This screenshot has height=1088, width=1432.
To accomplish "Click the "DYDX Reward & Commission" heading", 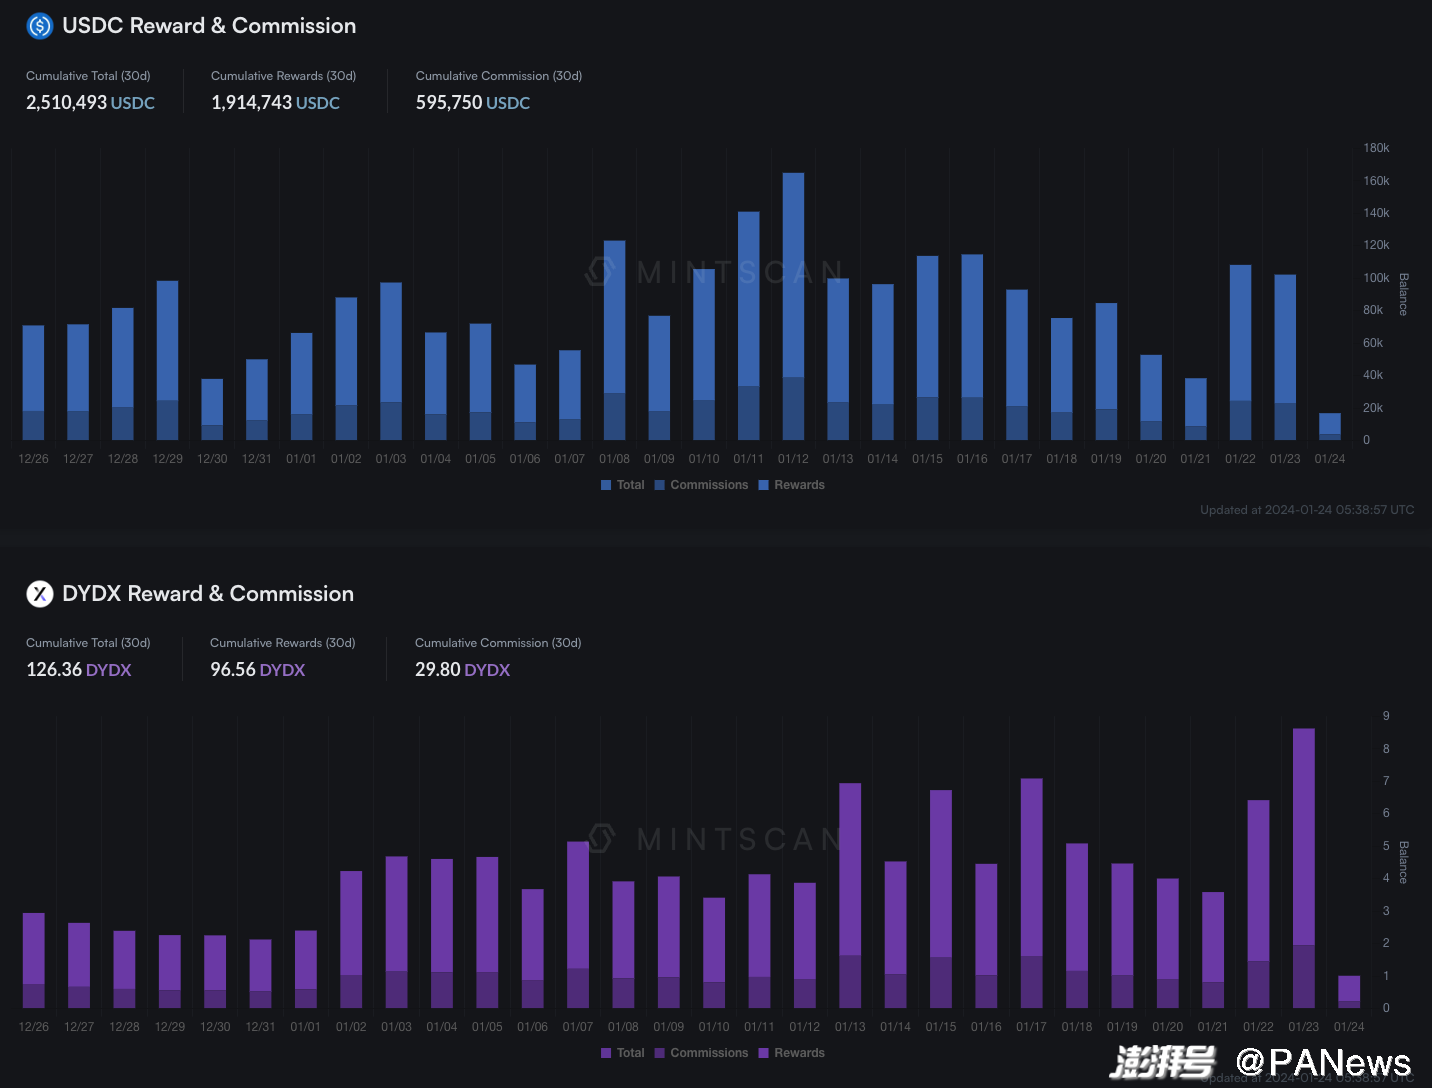I will pyautogui.click(x=208, y=594).
